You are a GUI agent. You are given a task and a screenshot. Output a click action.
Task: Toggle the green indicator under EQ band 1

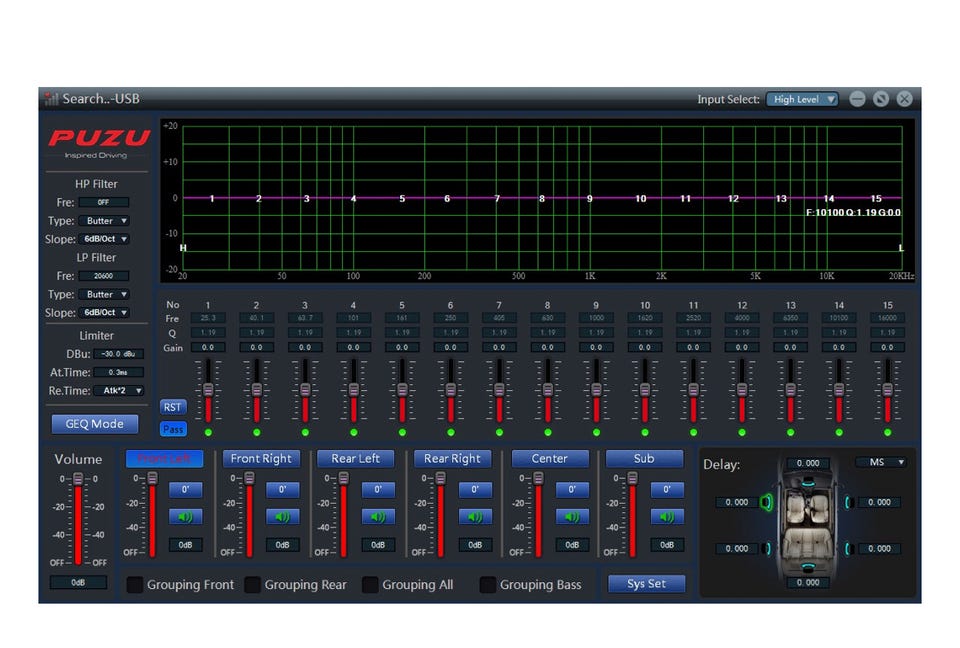[208, 433]
